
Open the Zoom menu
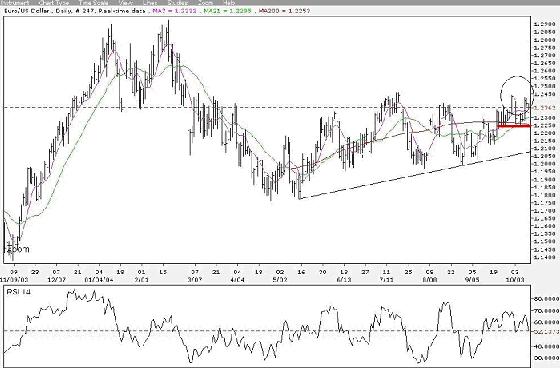(205, 3)
